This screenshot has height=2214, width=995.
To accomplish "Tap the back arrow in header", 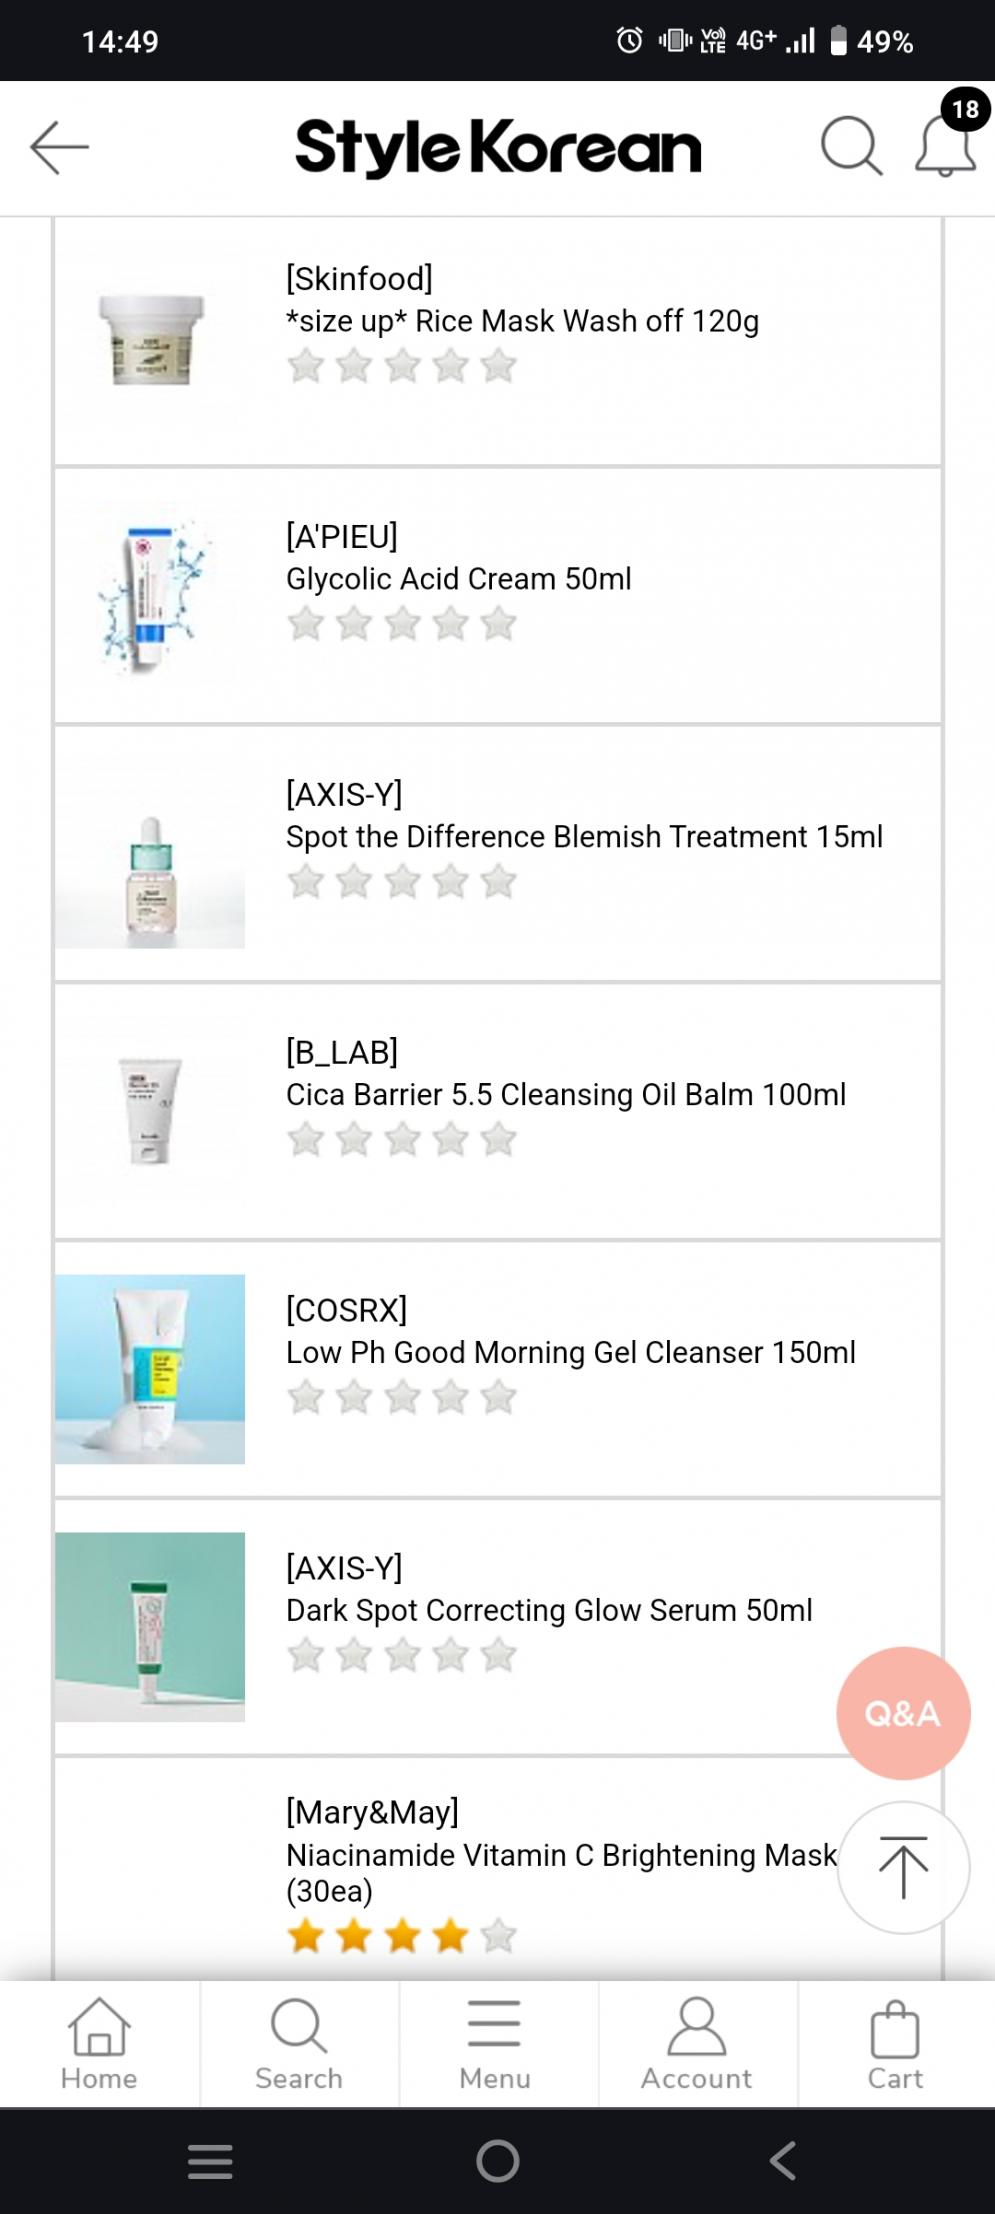I will point(59,148).
